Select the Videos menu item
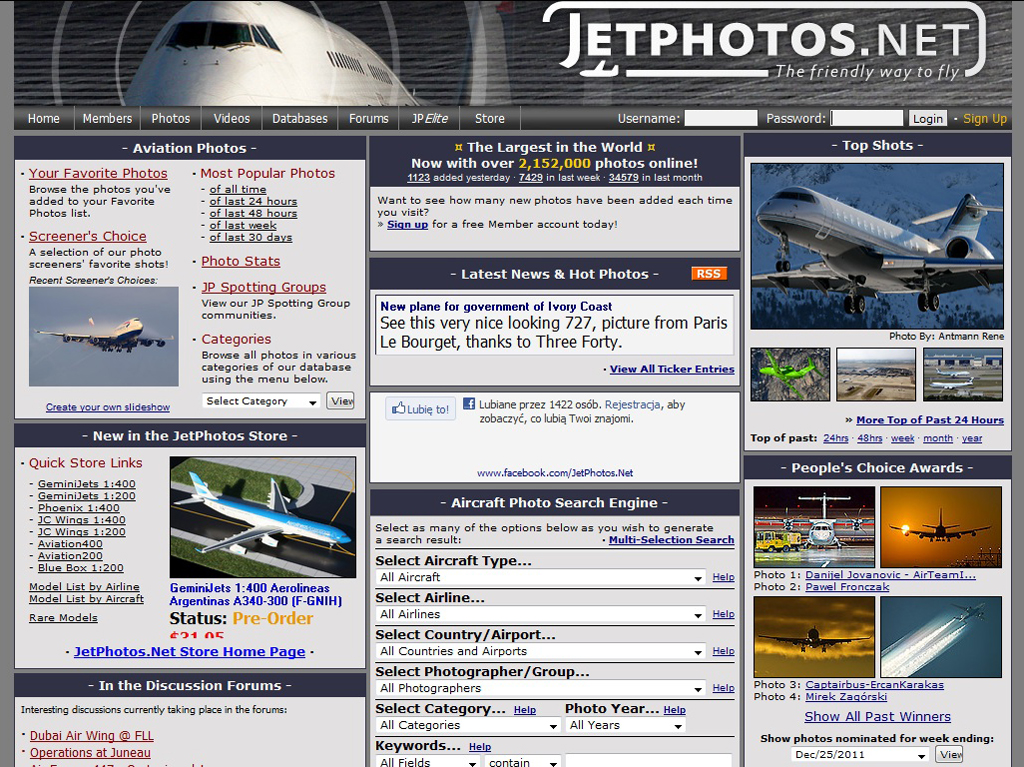This screenshot has height=767, width=1024. pyautogui.click(x=232, y=118)
